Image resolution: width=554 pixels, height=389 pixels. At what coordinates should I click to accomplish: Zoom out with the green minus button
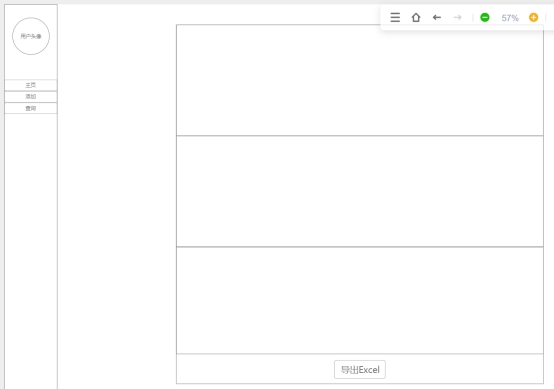click(485, 17)
